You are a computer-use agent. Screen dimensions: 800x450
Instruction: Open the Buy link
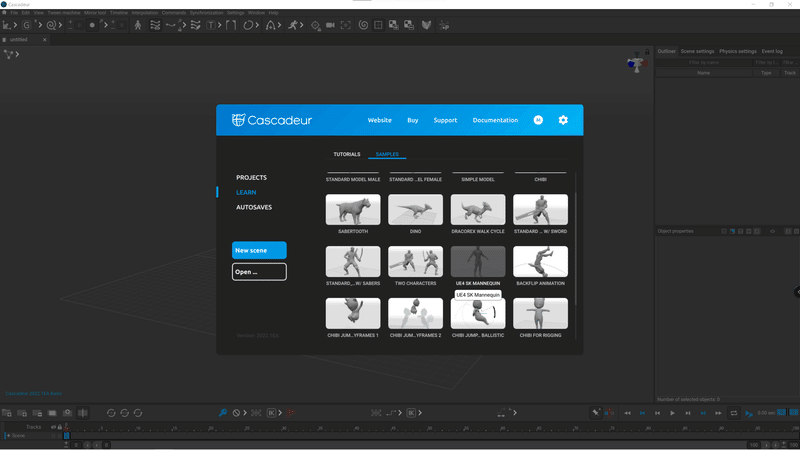413,120
